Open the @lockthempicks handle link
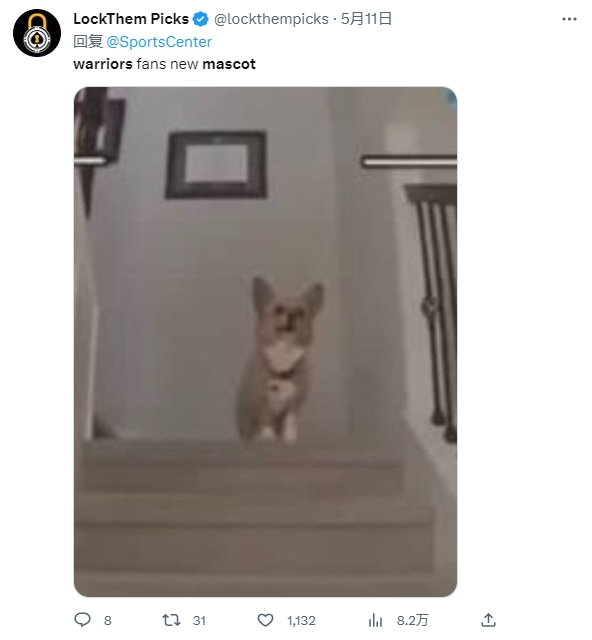 [x=271, y=19]
